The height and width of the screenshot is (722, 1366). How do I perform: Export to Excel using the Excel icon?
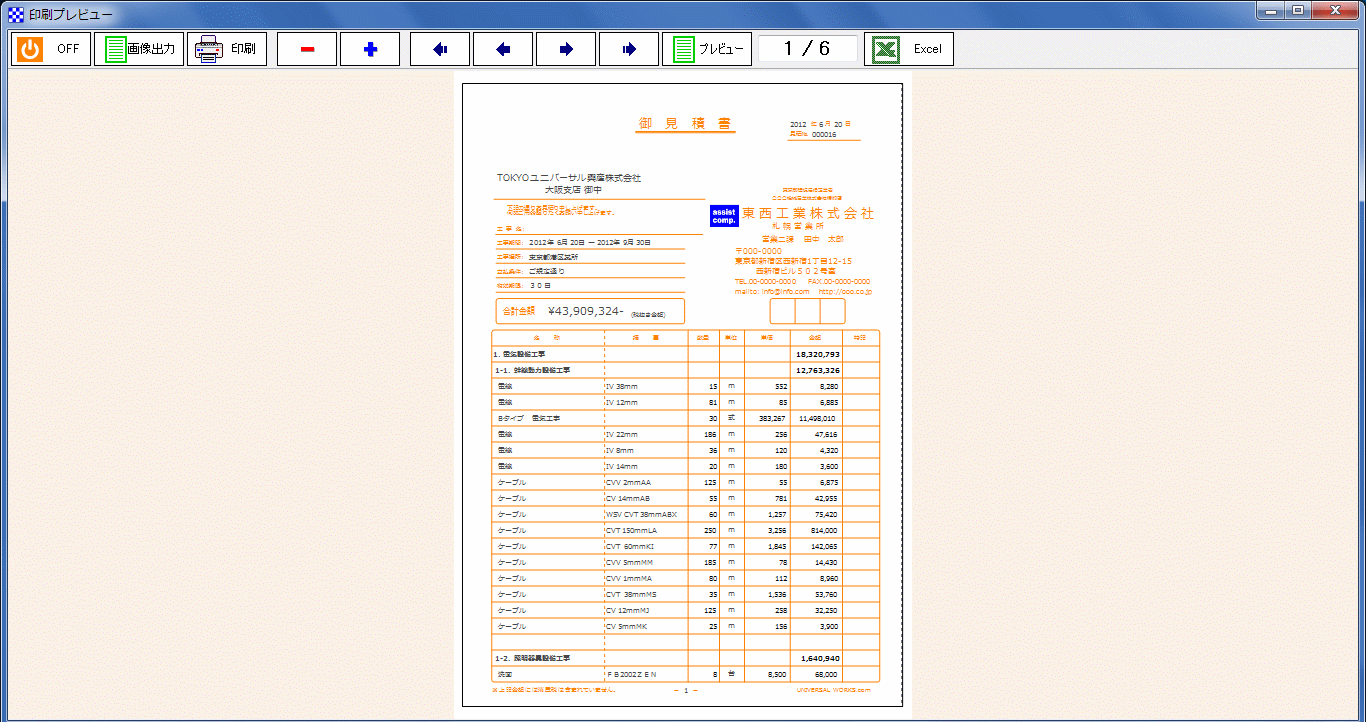tap(884, 49)
